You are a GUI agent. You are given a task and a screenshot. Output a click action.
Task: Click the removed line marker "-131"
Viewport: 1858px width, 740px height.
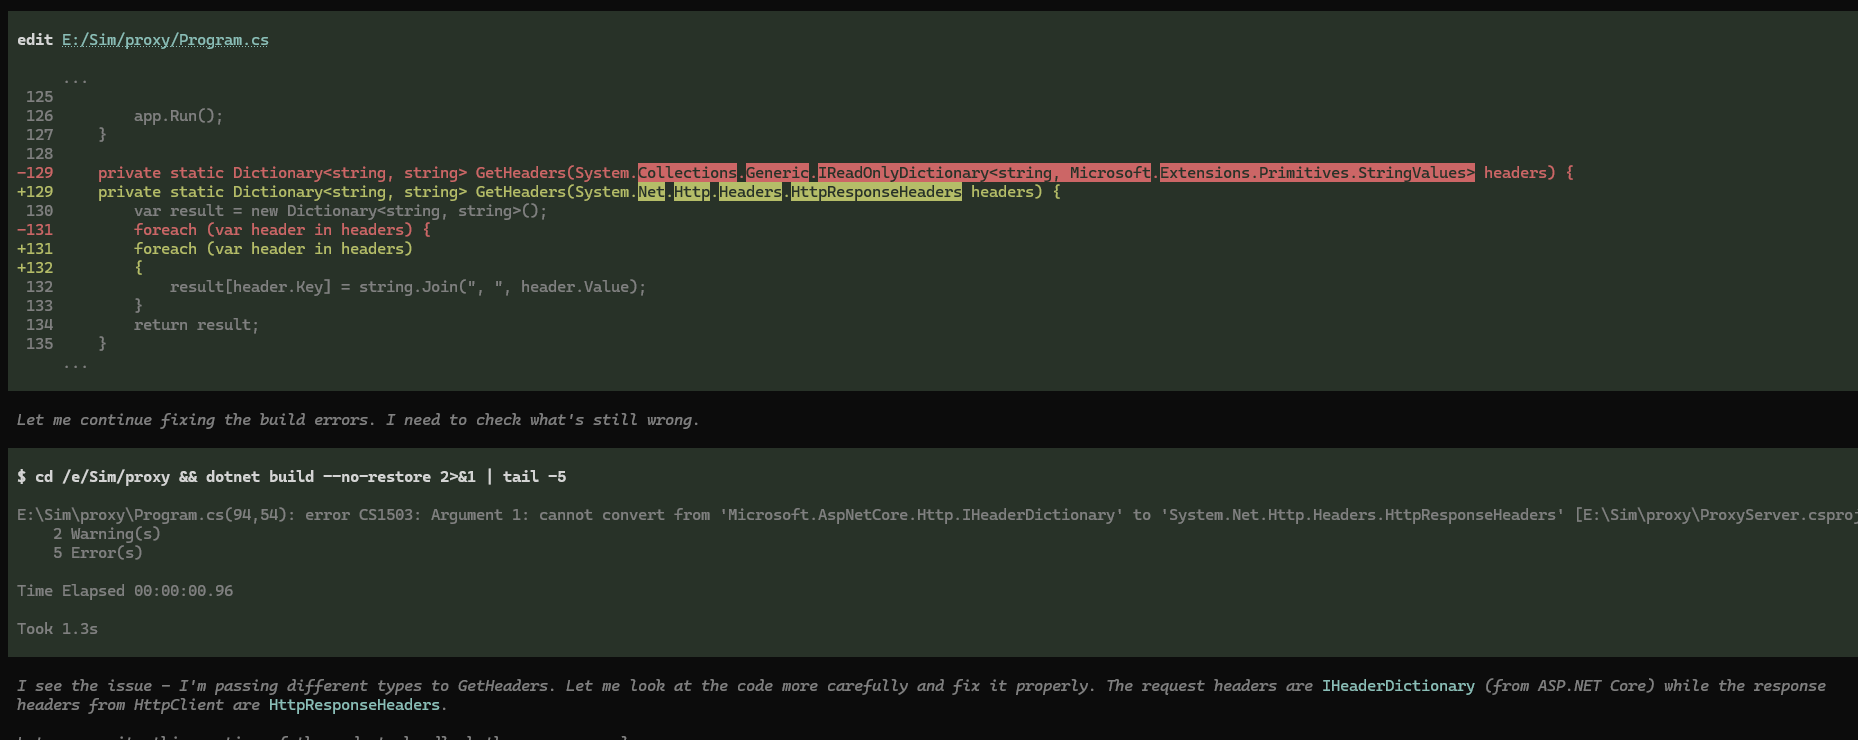click(35, 230)
